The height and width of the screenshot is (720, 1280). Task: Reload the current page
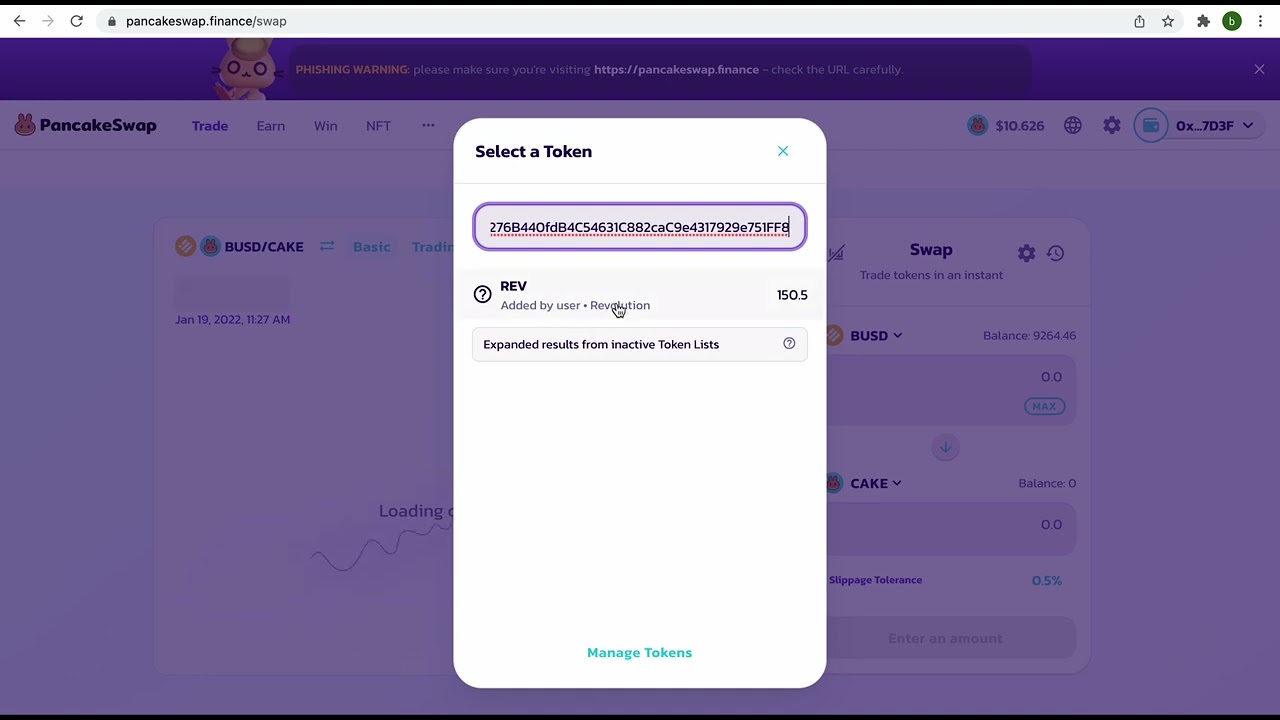coord(76,21)
